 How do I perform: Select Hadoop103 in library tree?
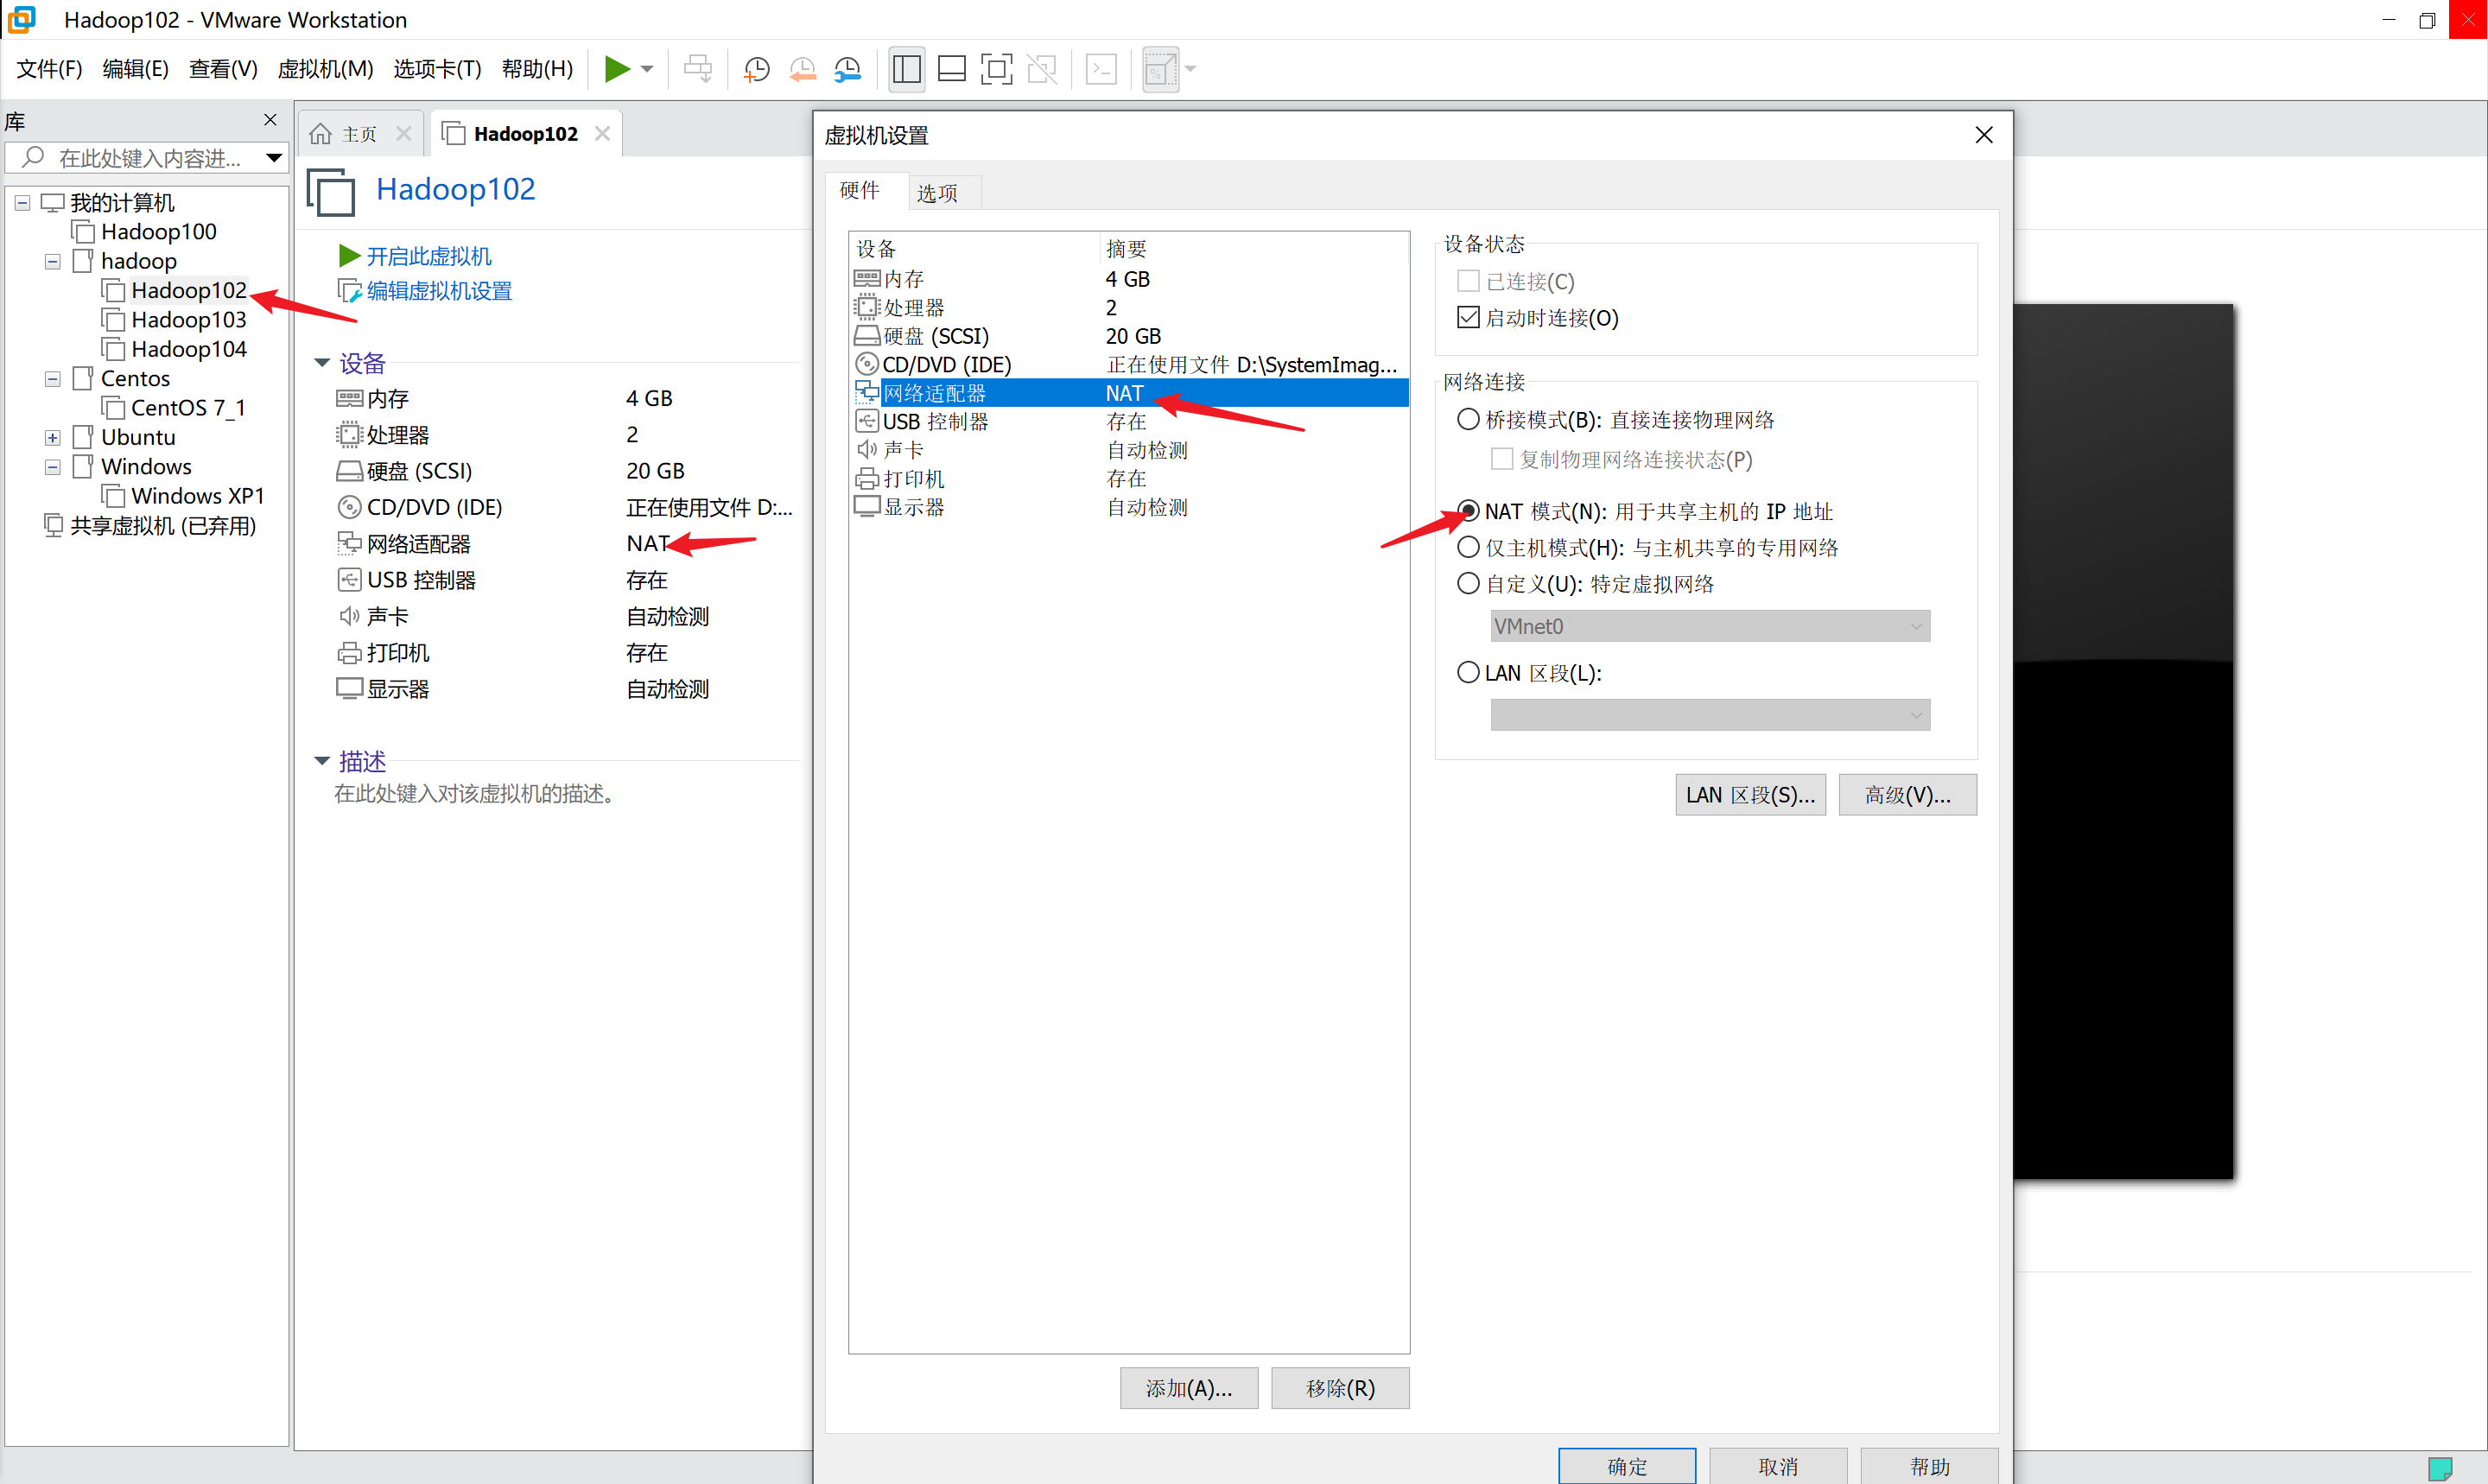[x=188, y=320]
